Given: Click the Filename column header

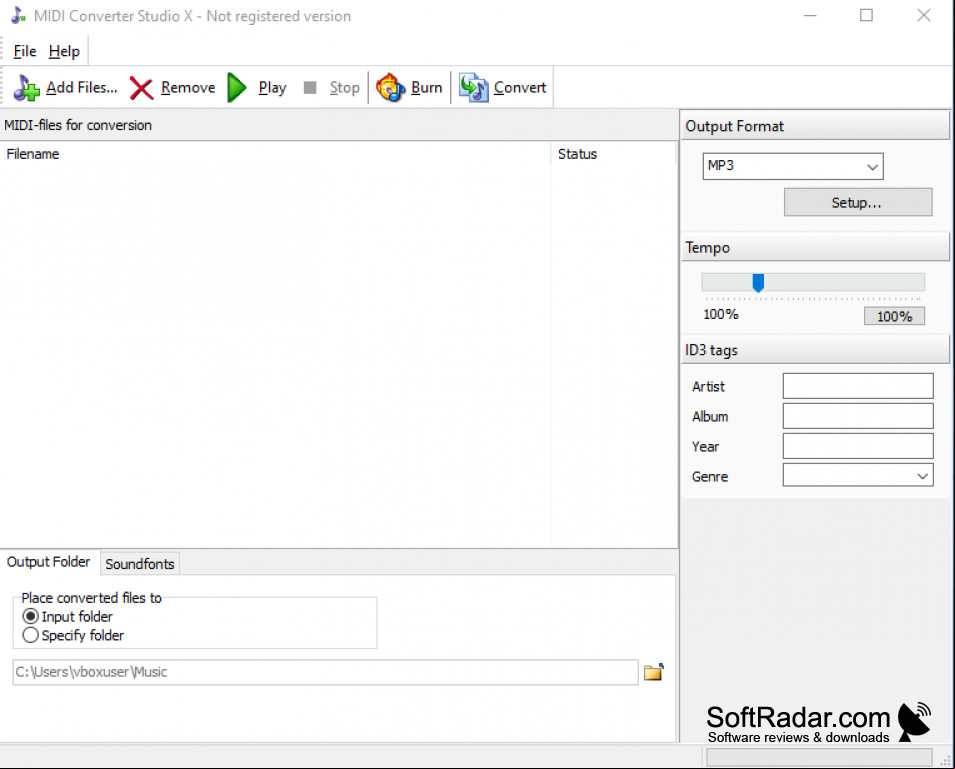Looking at the screenshot, I should tap(276, 154).
